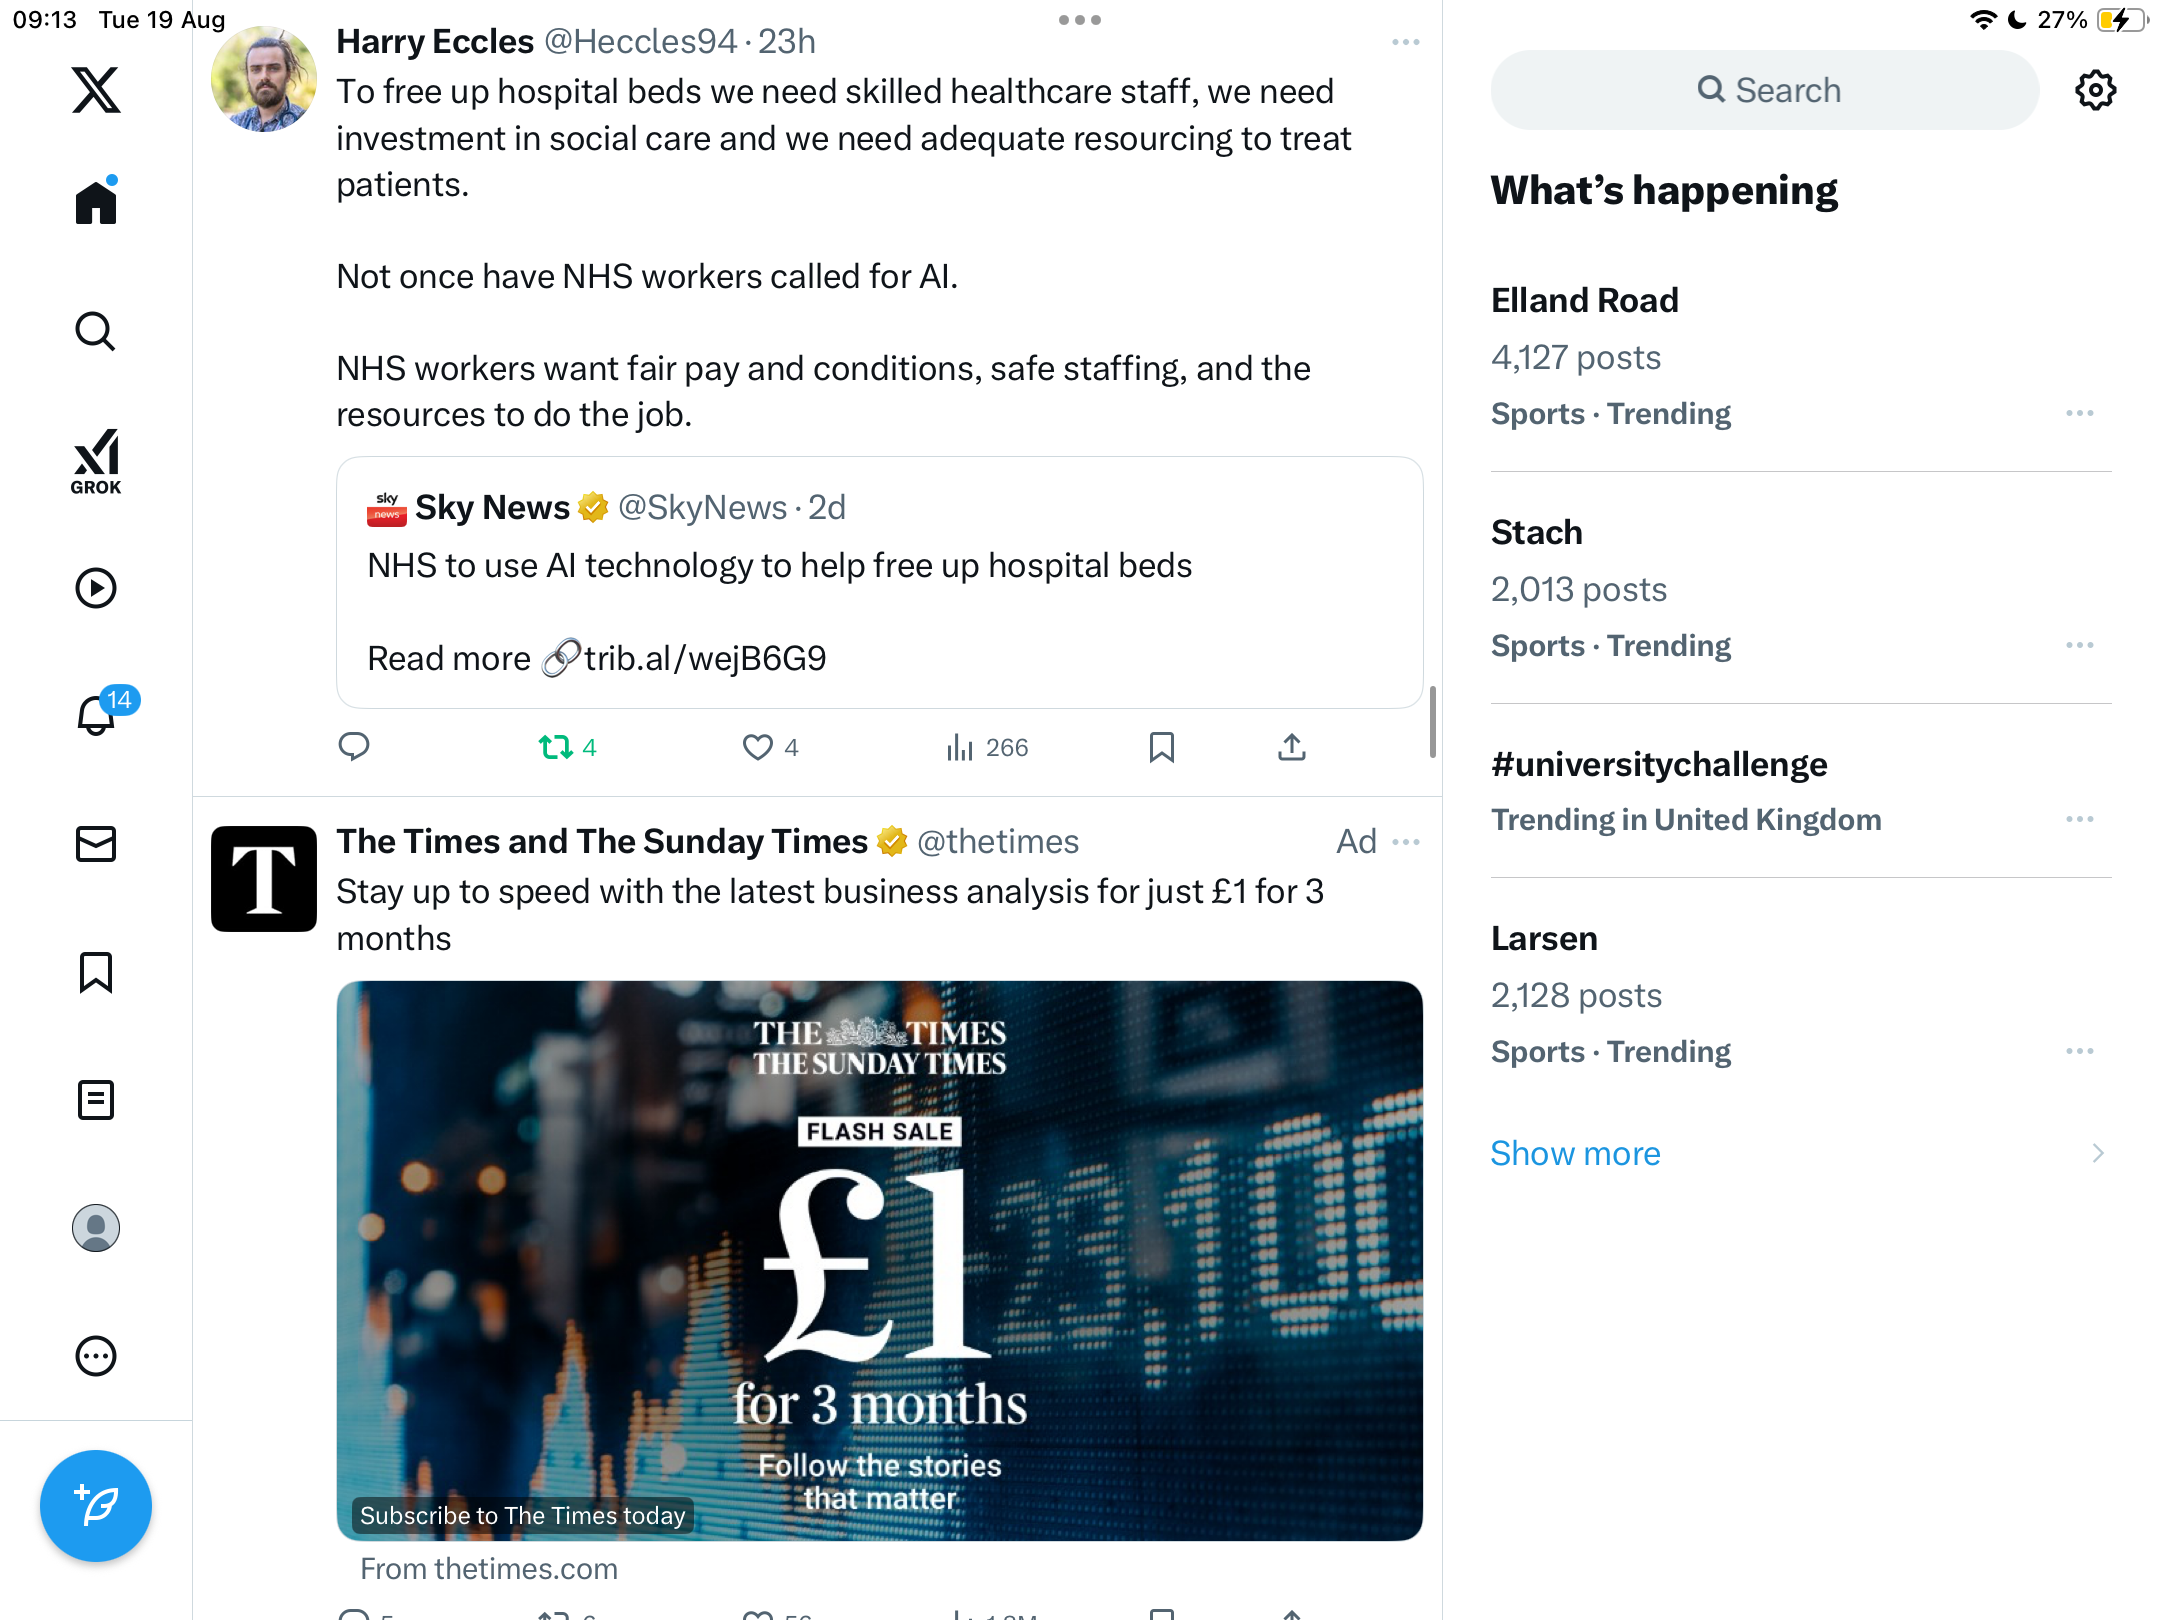Open direct messages envelope icon
Screen dimensions: 2160x1620
(96, 844)
